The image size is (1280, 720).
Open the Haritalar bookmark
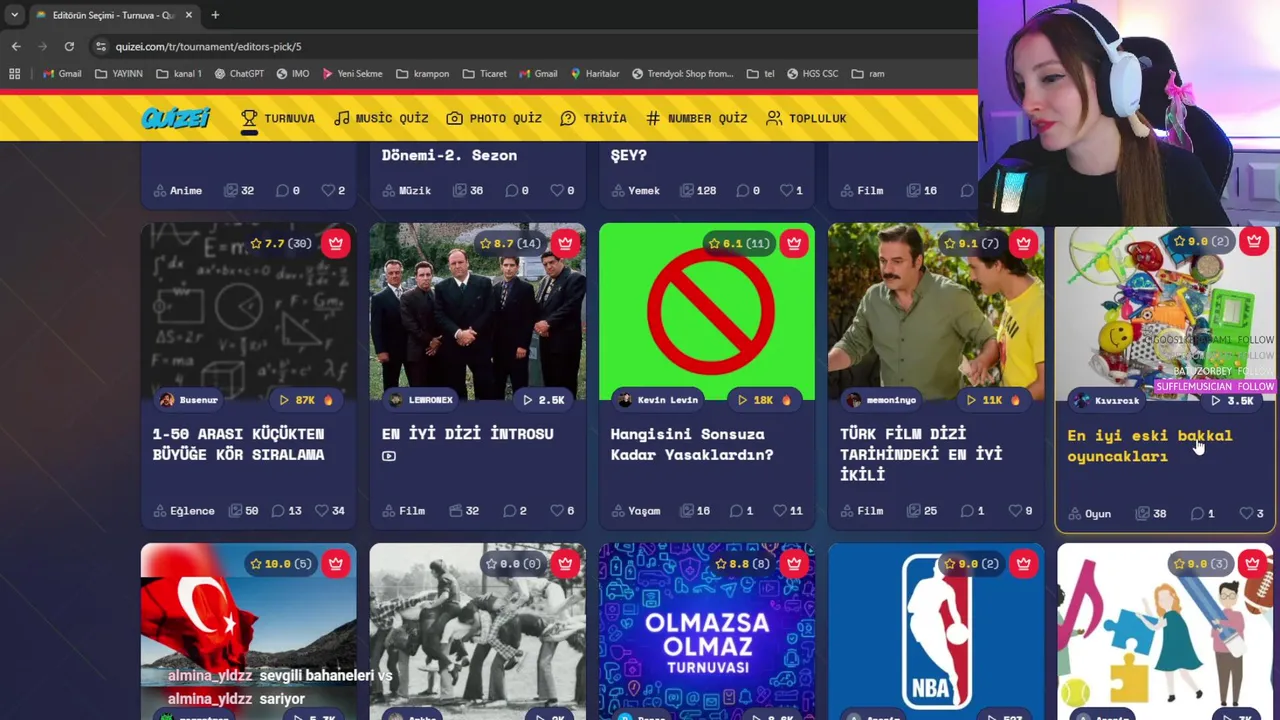coord(595,73)
